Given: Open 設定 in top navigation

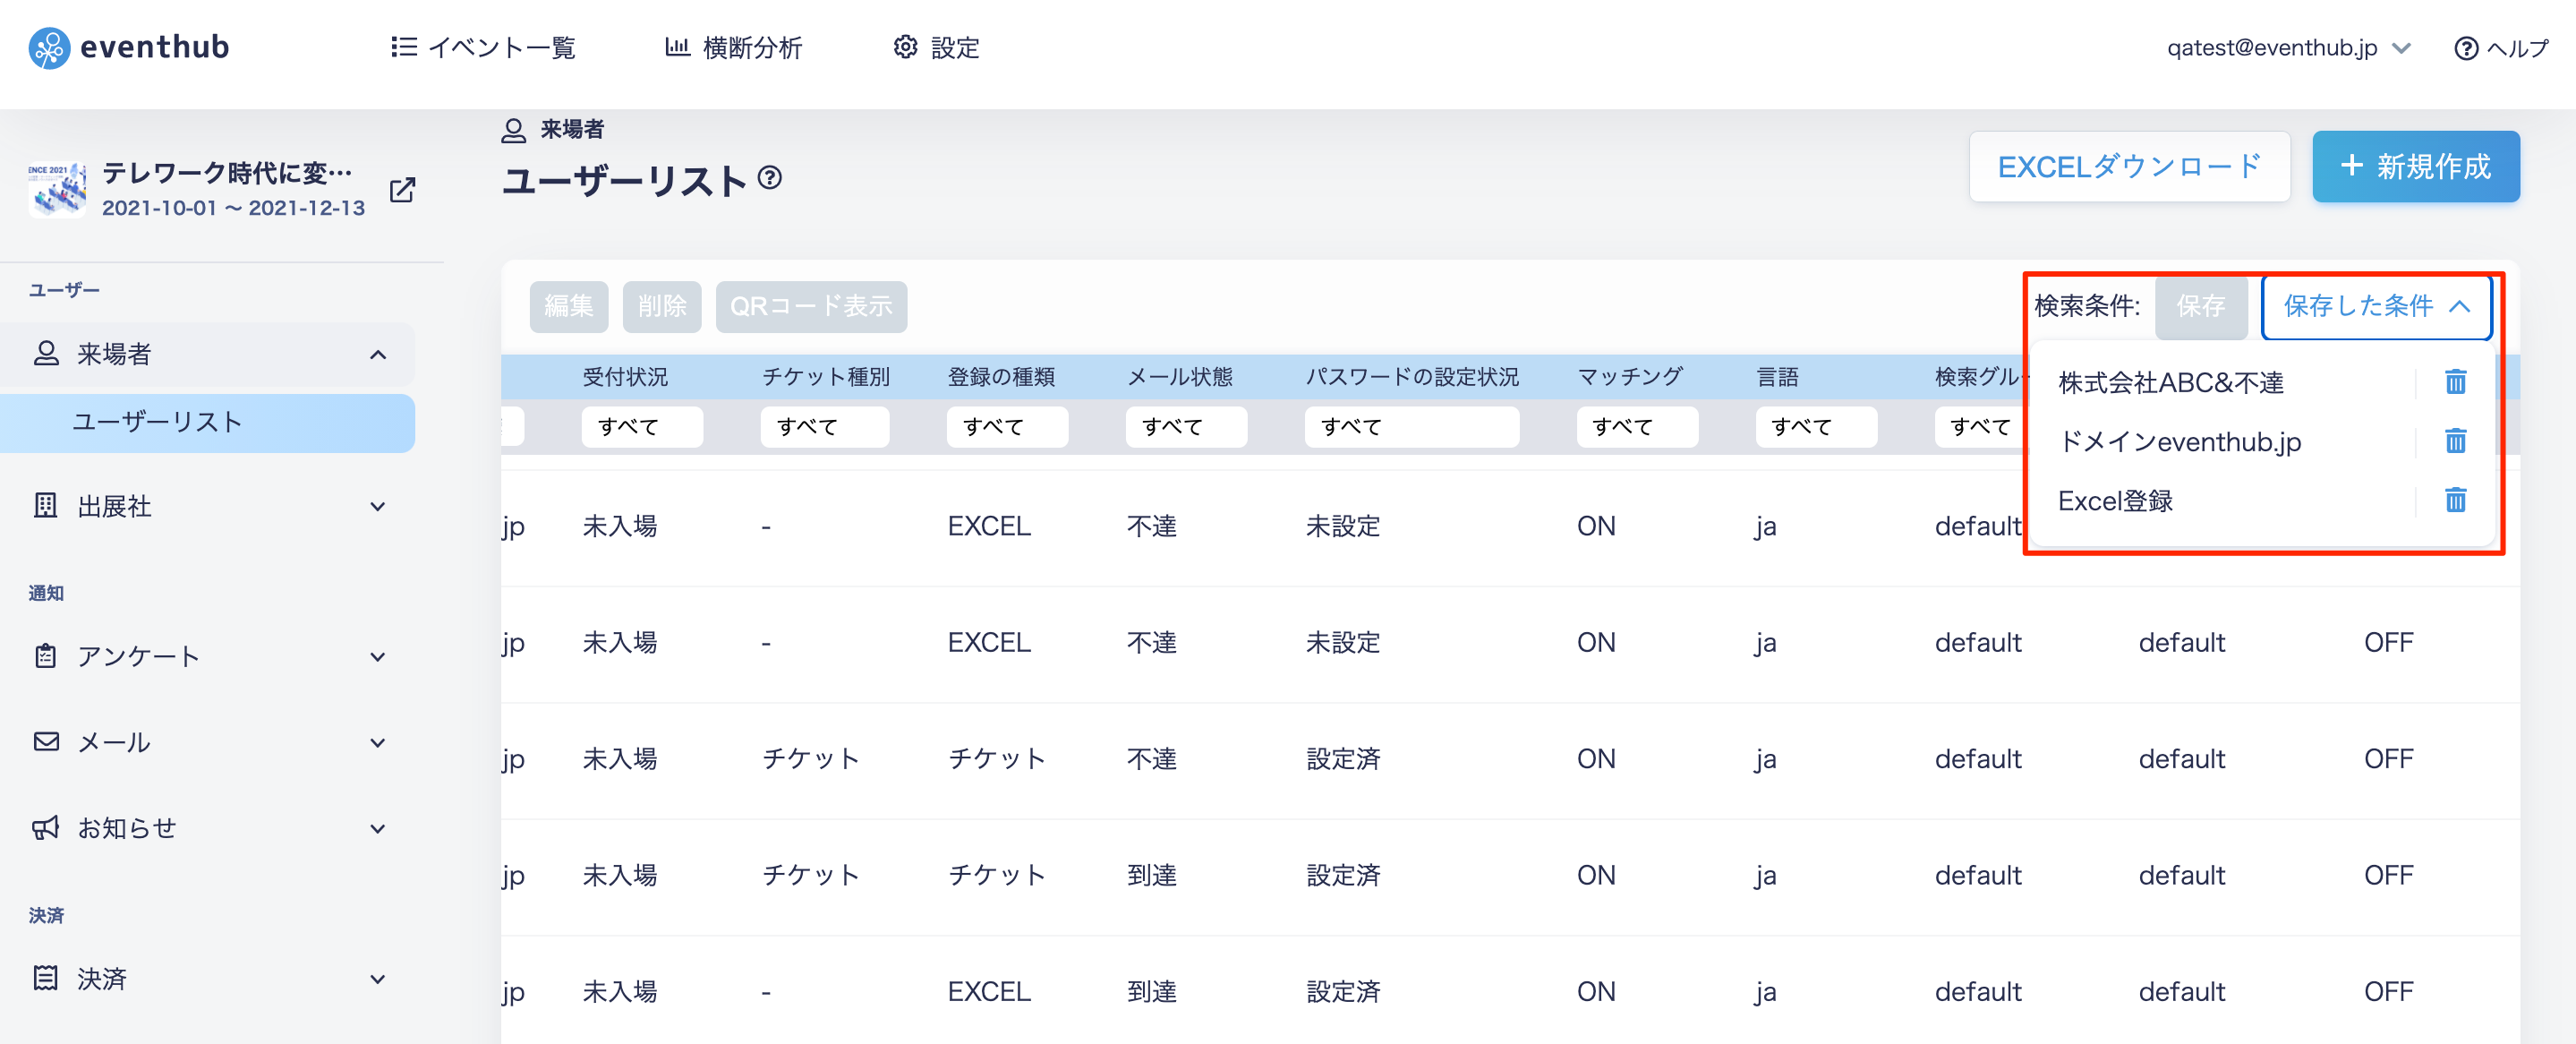Looking at the screenshot, I should pyautogui.click(x=936, y=47).
